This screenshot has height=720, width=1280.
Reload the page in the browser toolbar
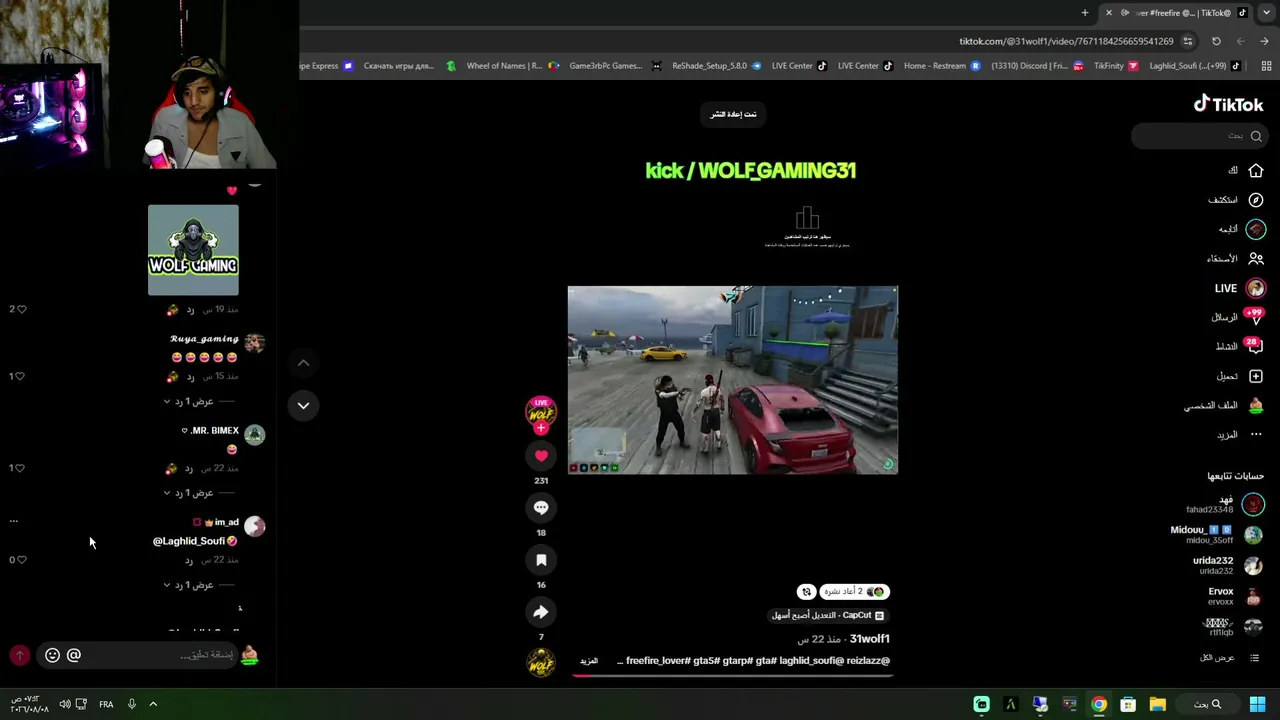tap(1216, 41)
